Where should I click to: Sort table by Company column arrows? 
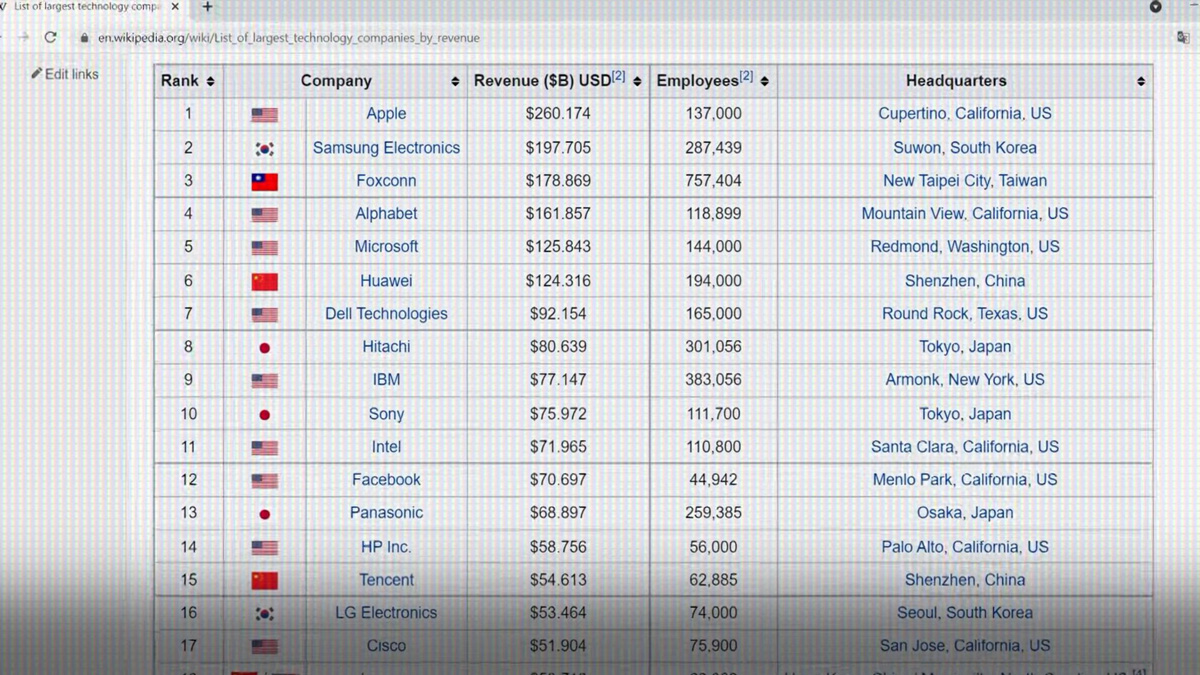pyautogui.click(x=455, y=82)
